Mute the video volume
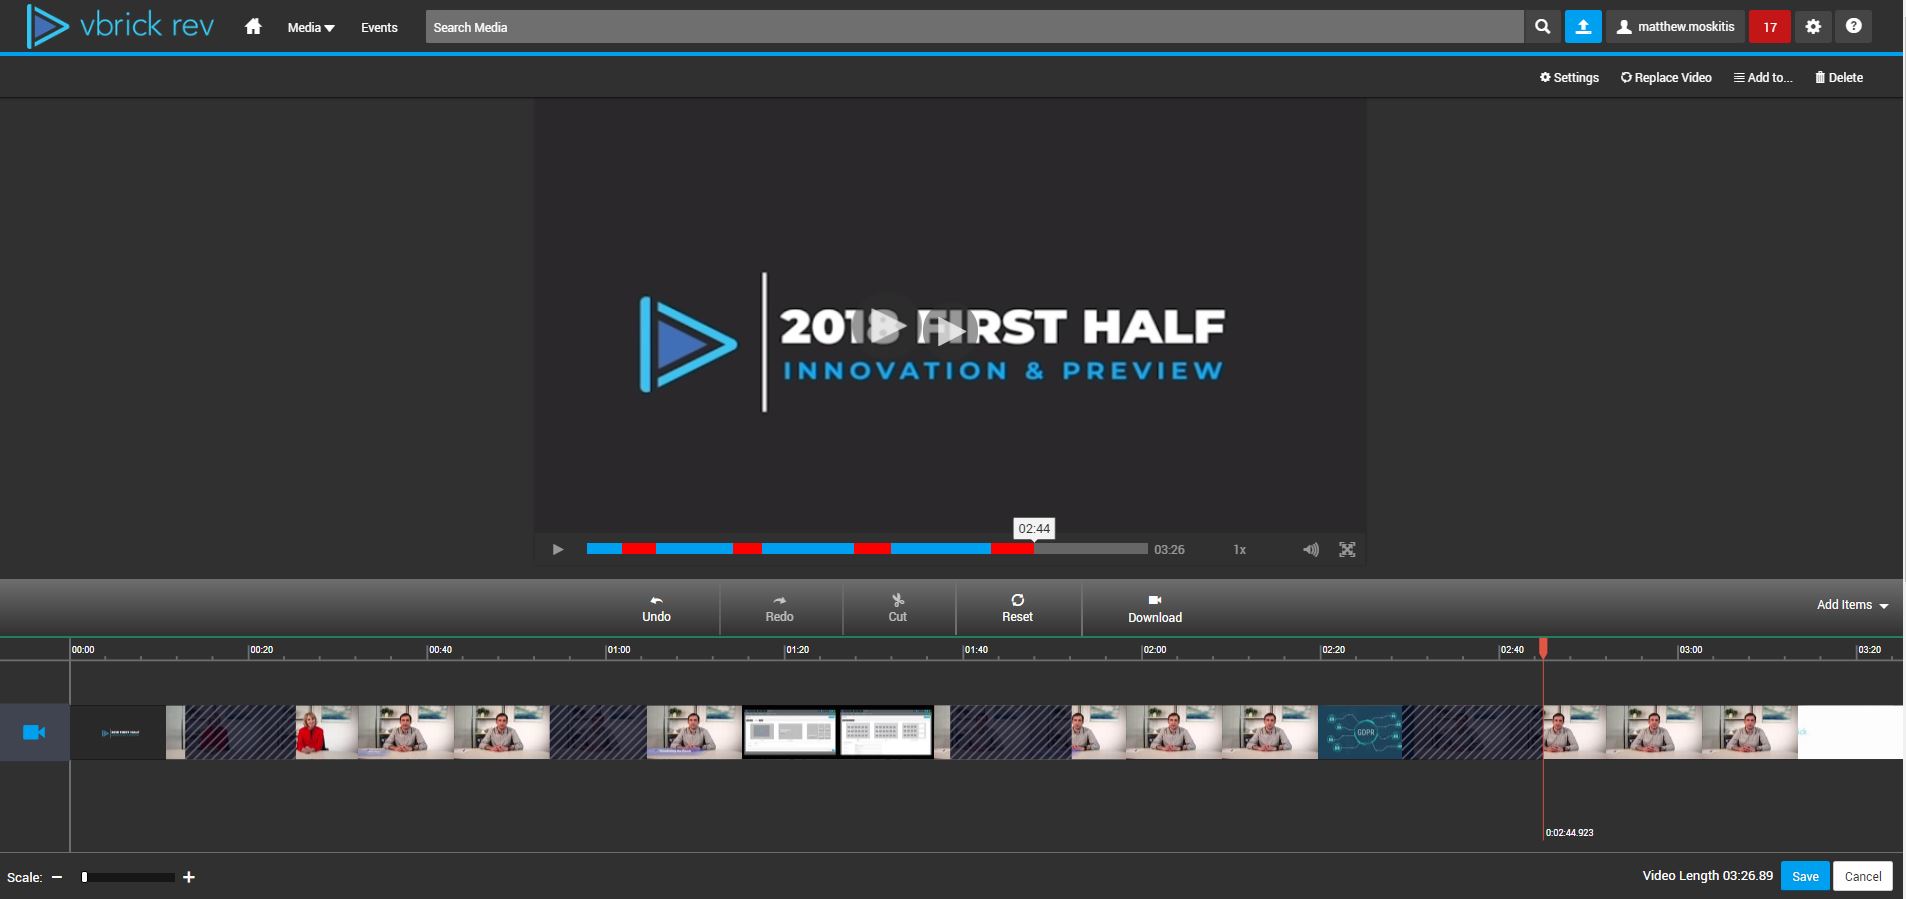 coord(1311,549)
